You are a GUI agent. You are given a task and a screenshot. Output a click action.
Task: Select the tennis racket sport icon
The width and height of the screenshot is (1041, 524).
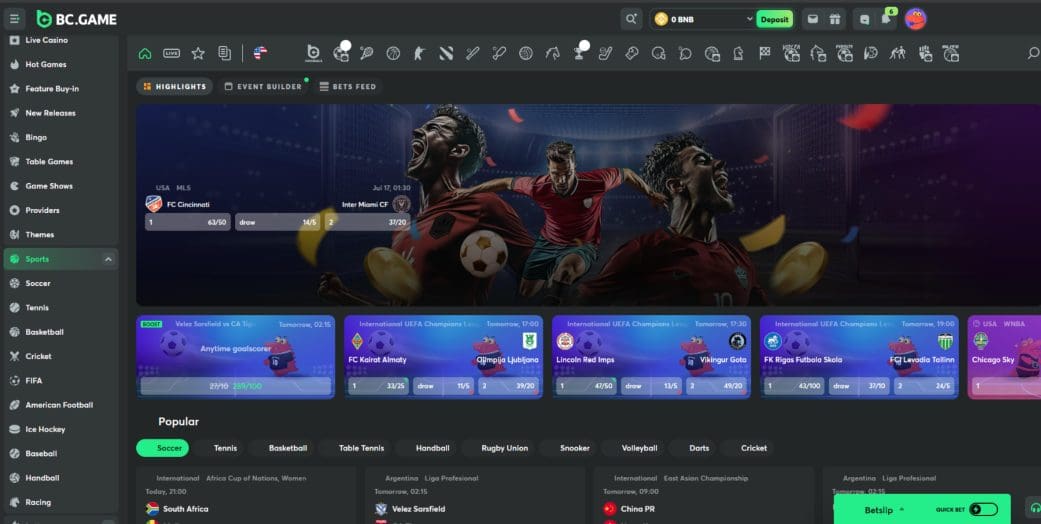tap(367, 53)
